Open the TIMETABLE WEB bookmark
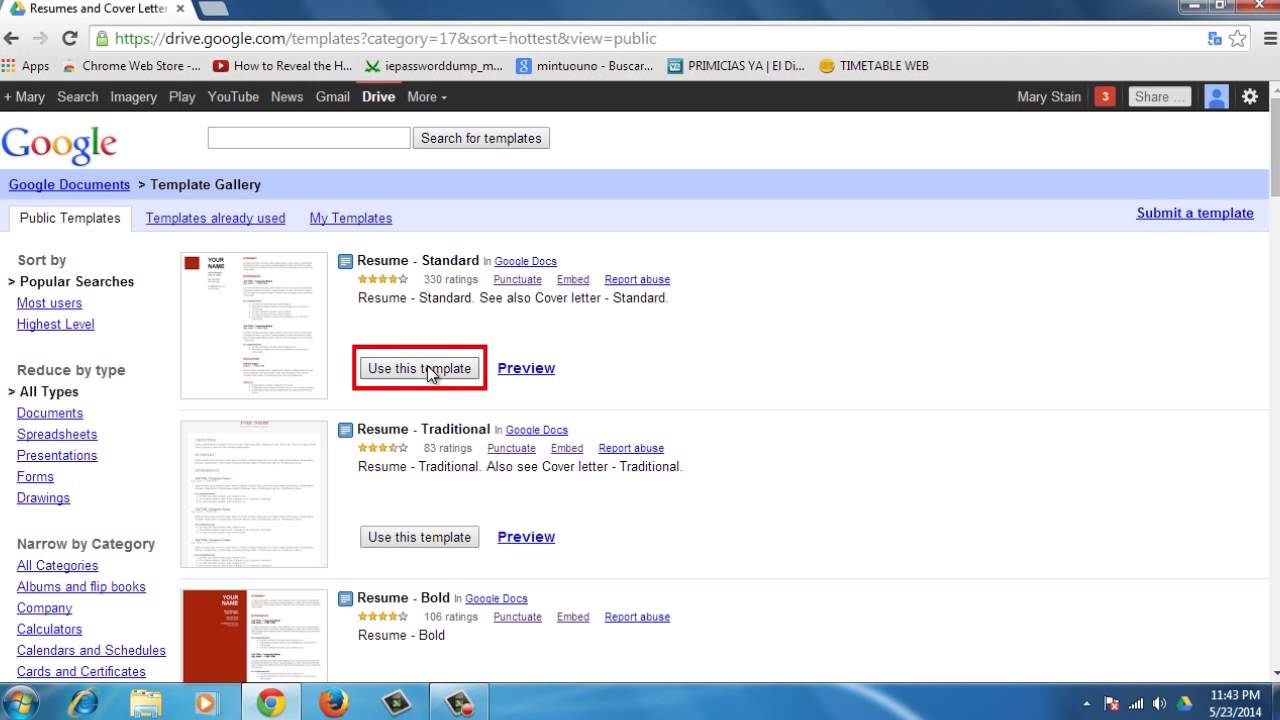 [874, 66]
